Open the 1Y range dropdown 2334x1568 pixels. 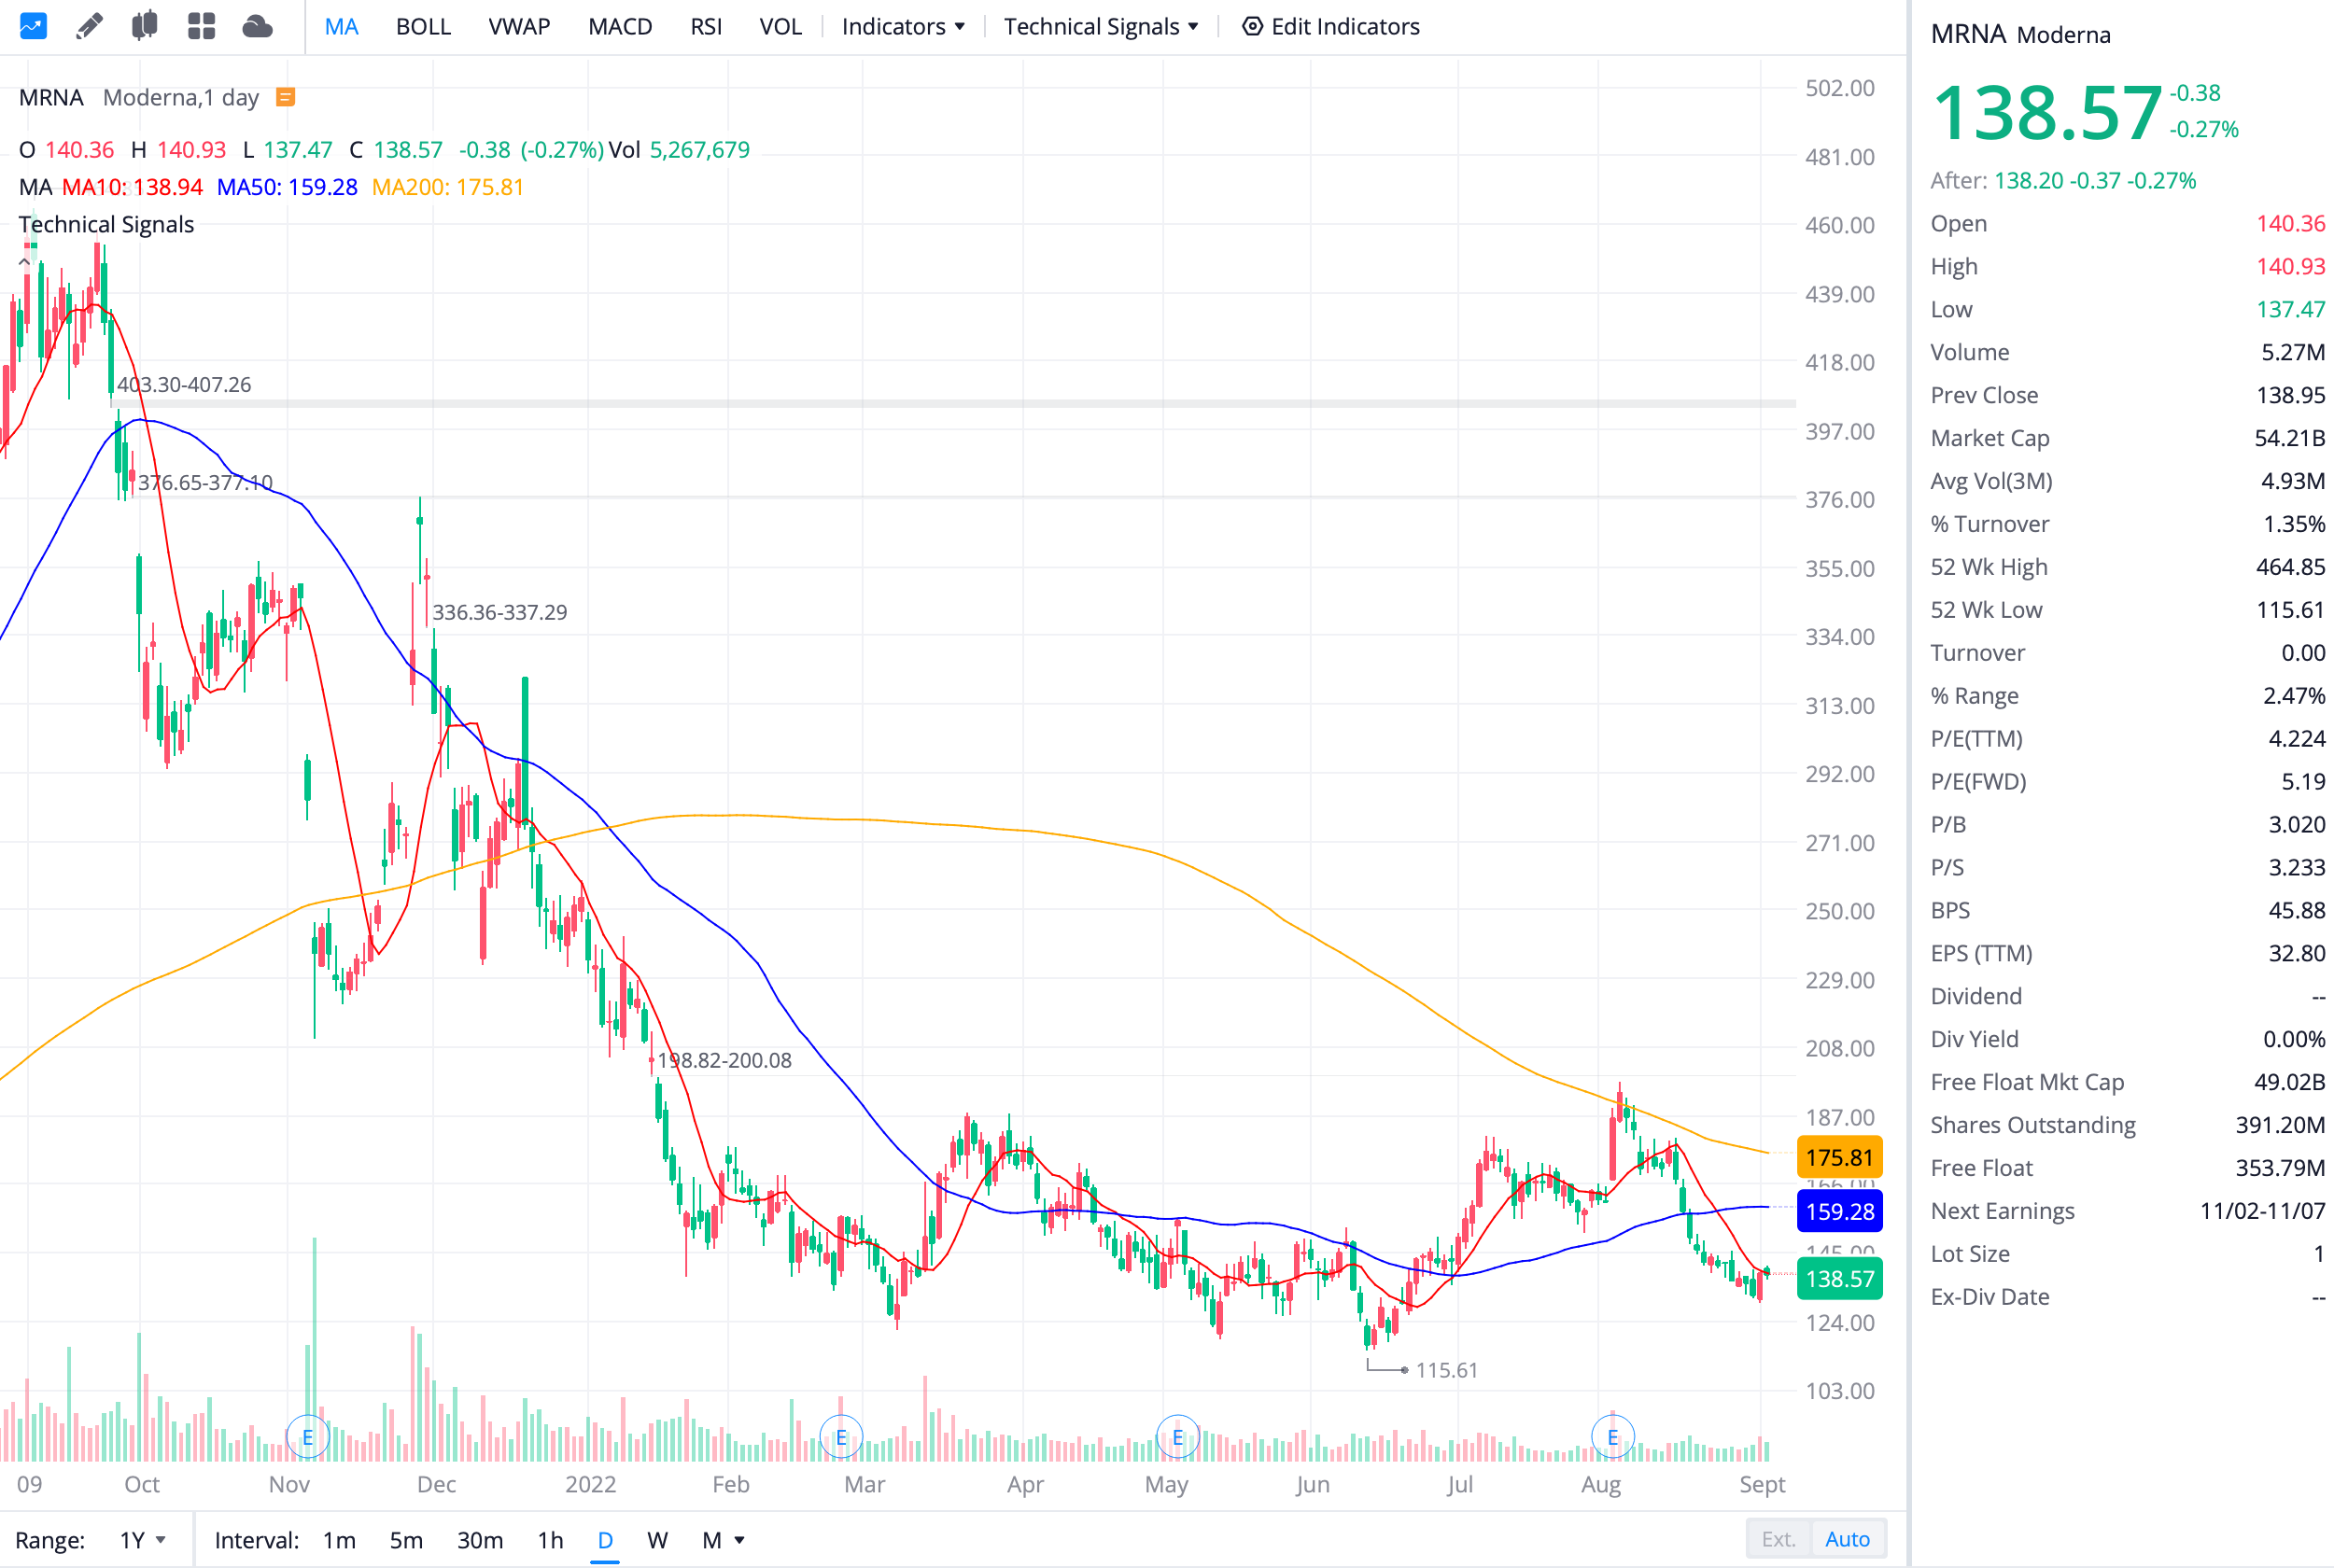[x=142, y=1539]
